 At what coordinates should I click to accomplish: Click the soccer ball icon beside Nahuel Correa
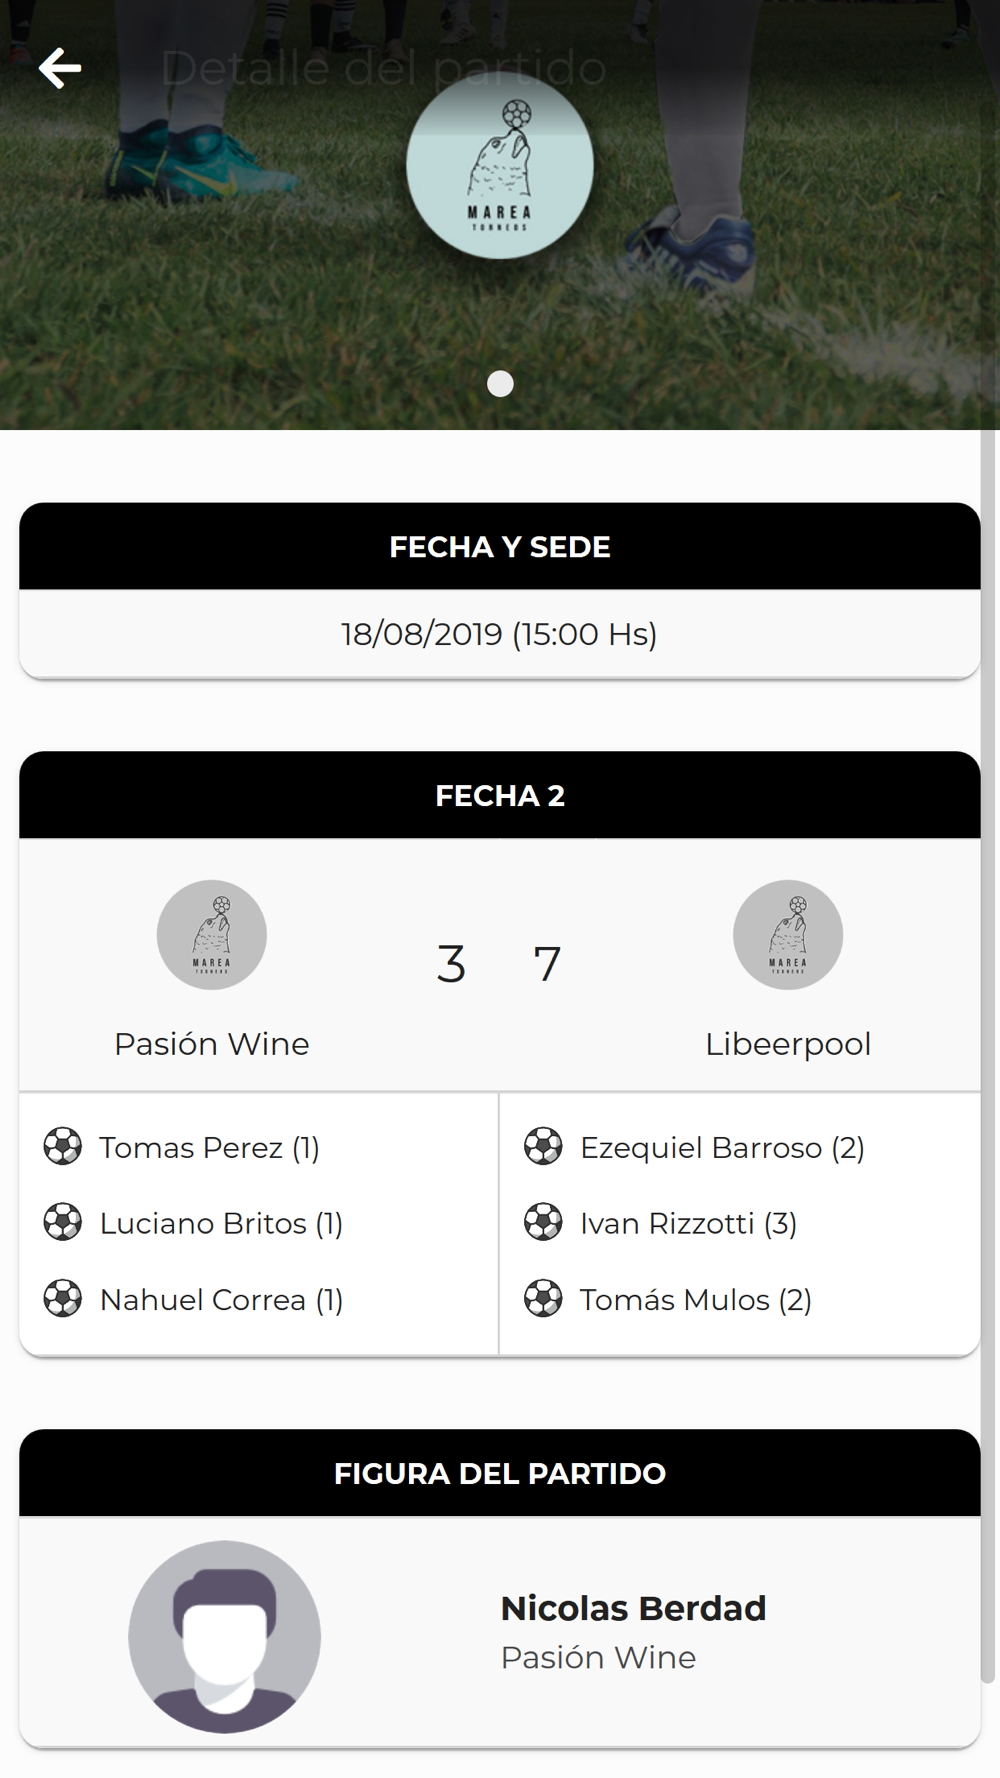[63, 1298]
